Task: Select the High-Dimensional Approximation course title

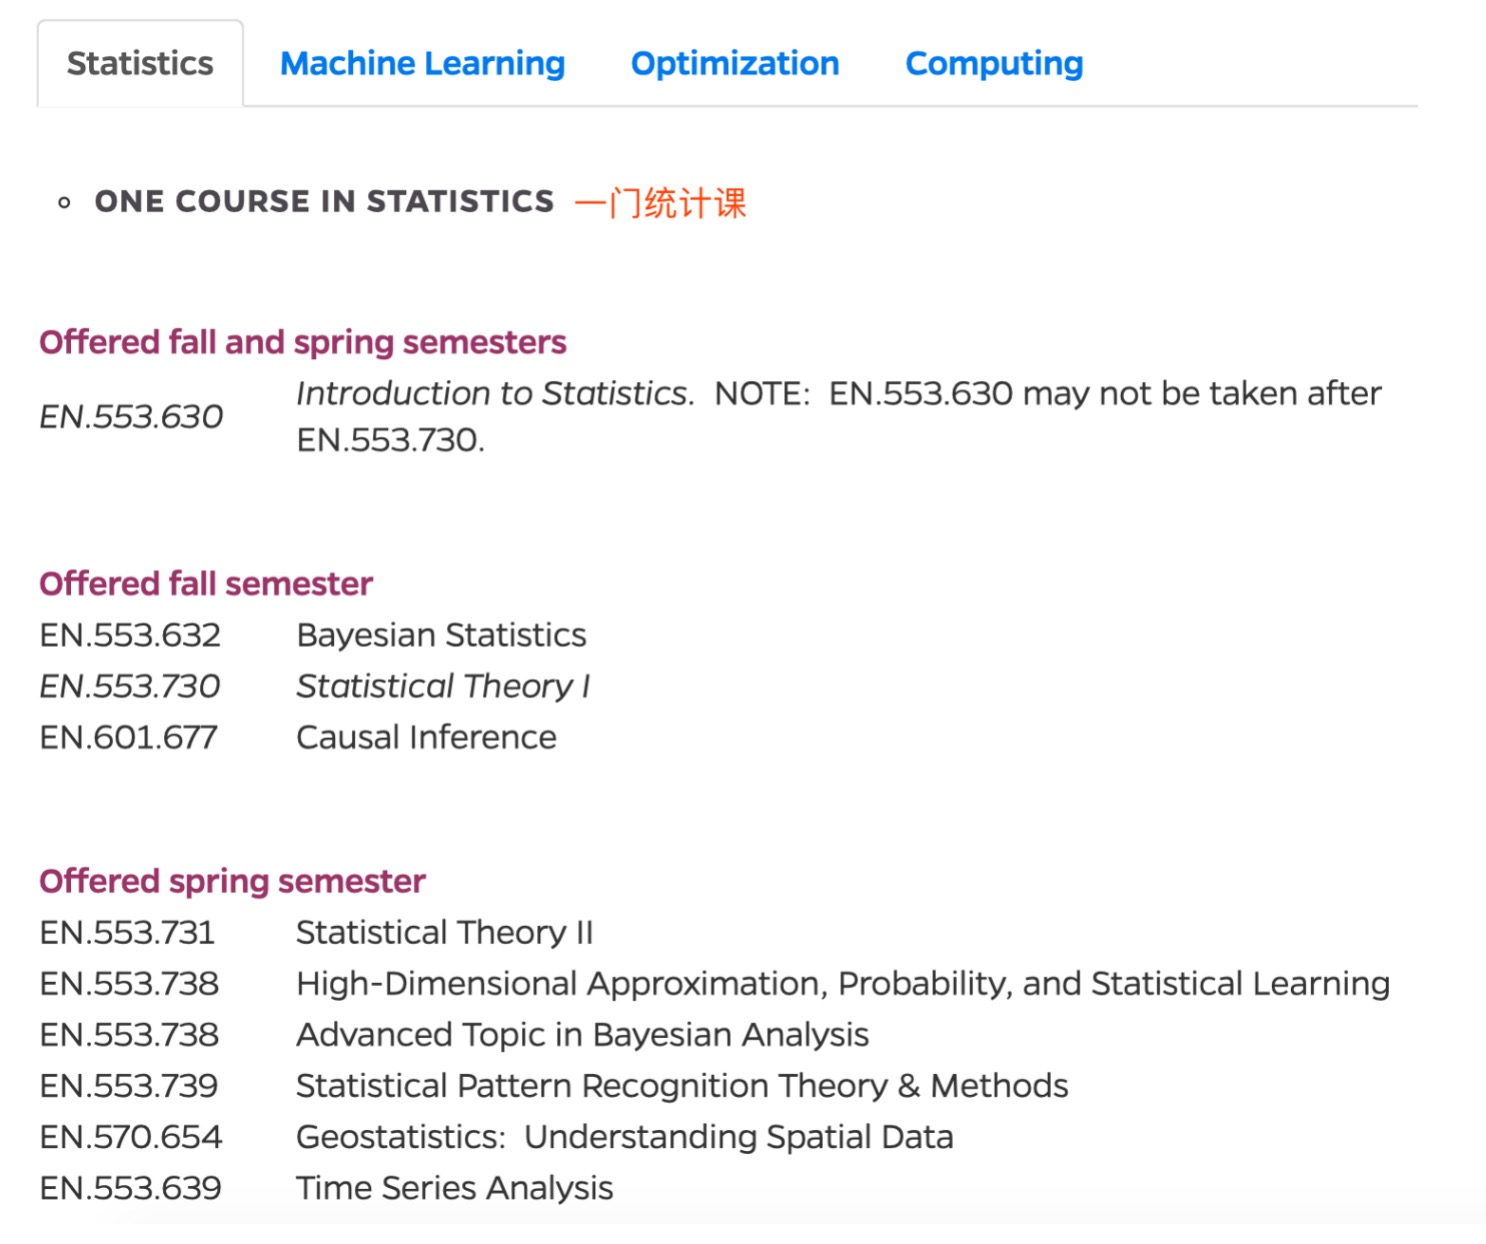Action: point(842,984)
